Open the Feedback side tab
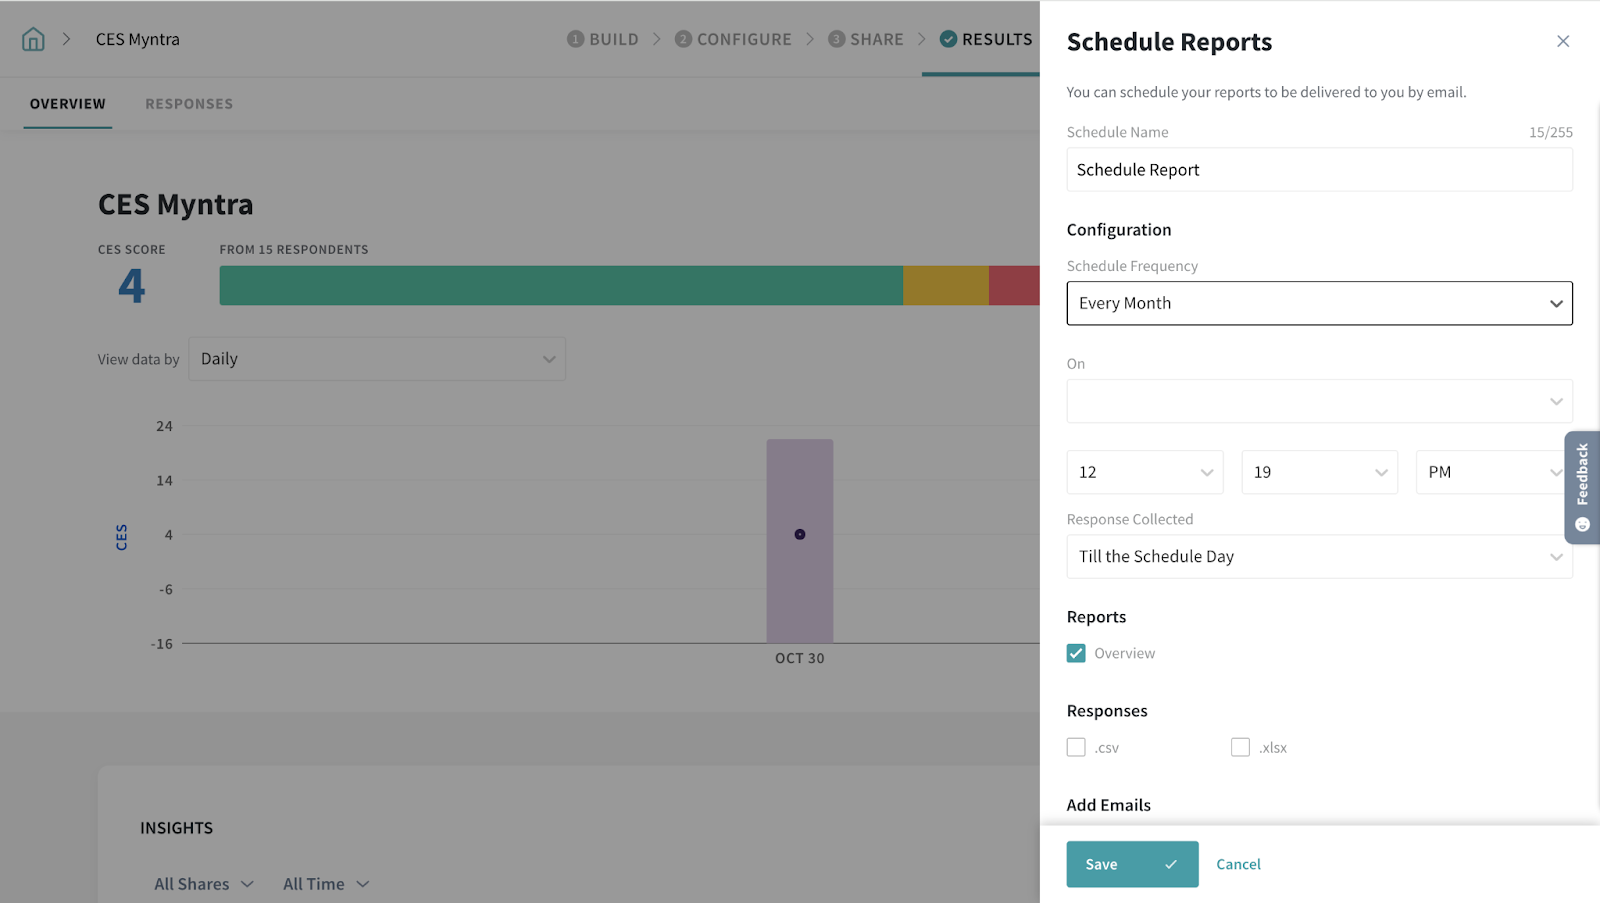Viewport: 1600px width, 903px height. [x=1582, y=487]
